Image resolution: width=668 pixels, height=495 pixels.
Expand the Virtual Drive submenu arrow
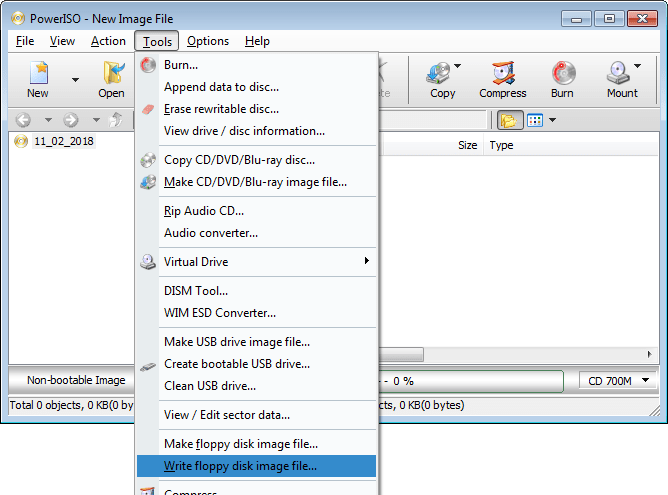pos(366,261)
